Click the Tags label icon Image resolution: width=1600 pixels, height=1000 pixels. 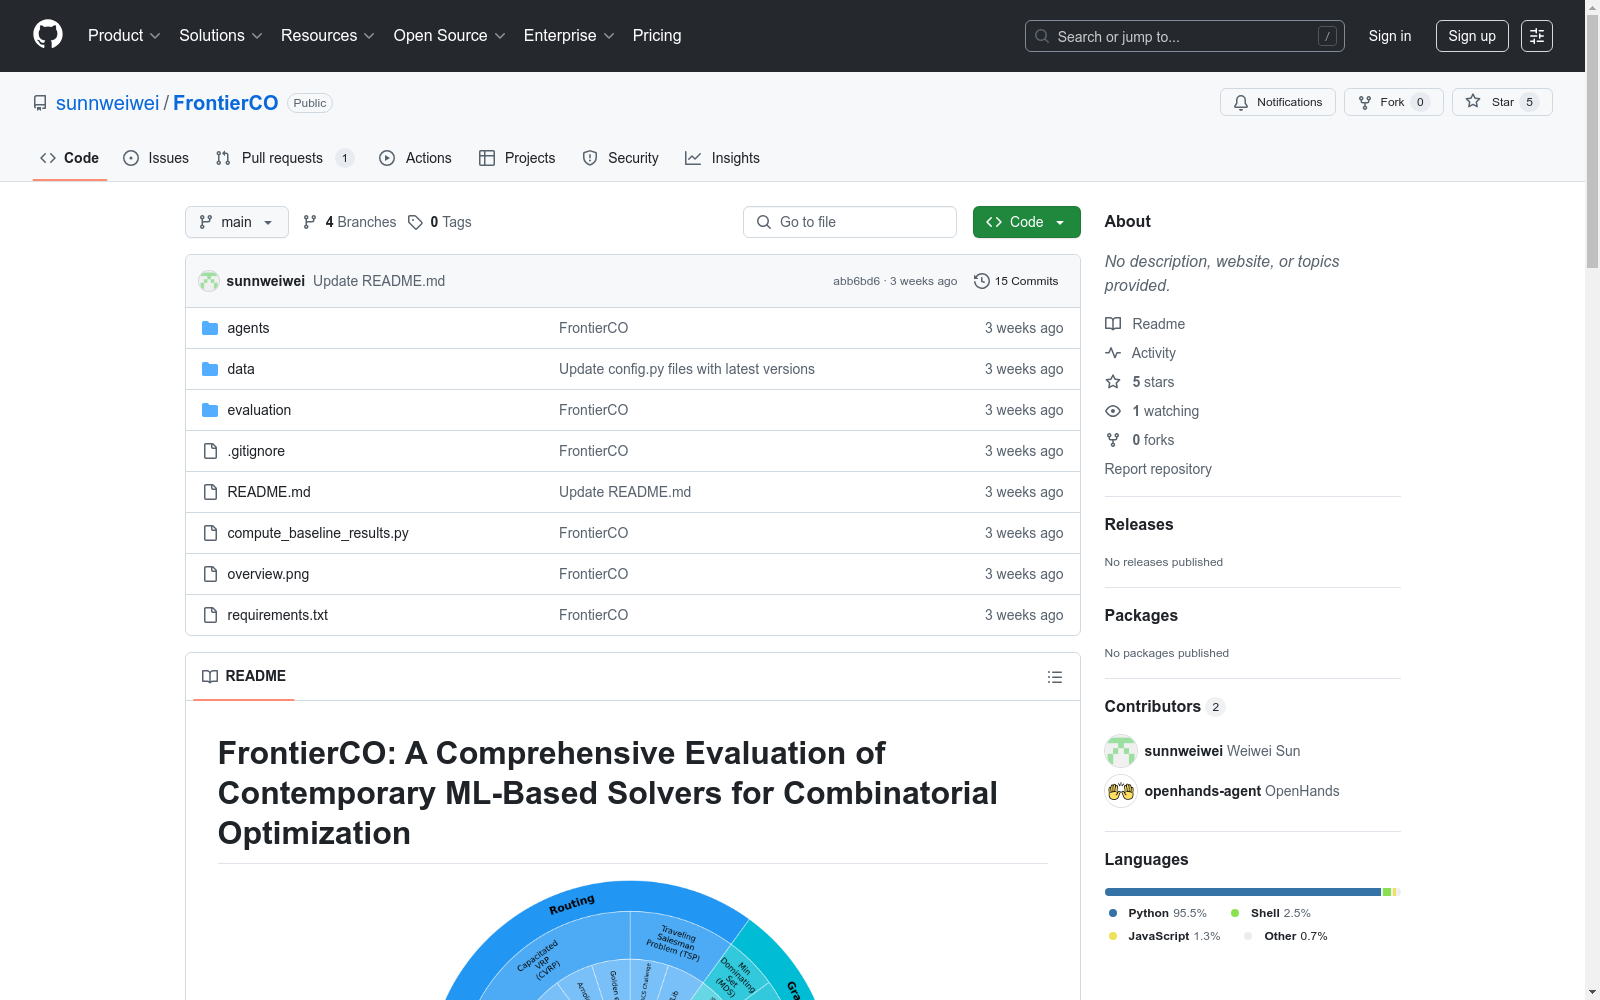click(x=415, y=222)
